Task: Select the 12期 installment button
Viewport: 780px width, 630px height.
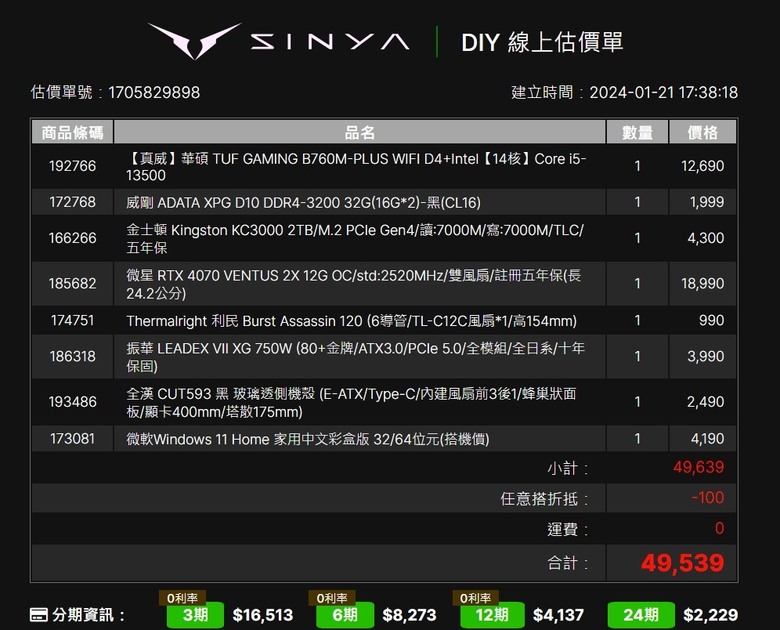Action: 492,615
